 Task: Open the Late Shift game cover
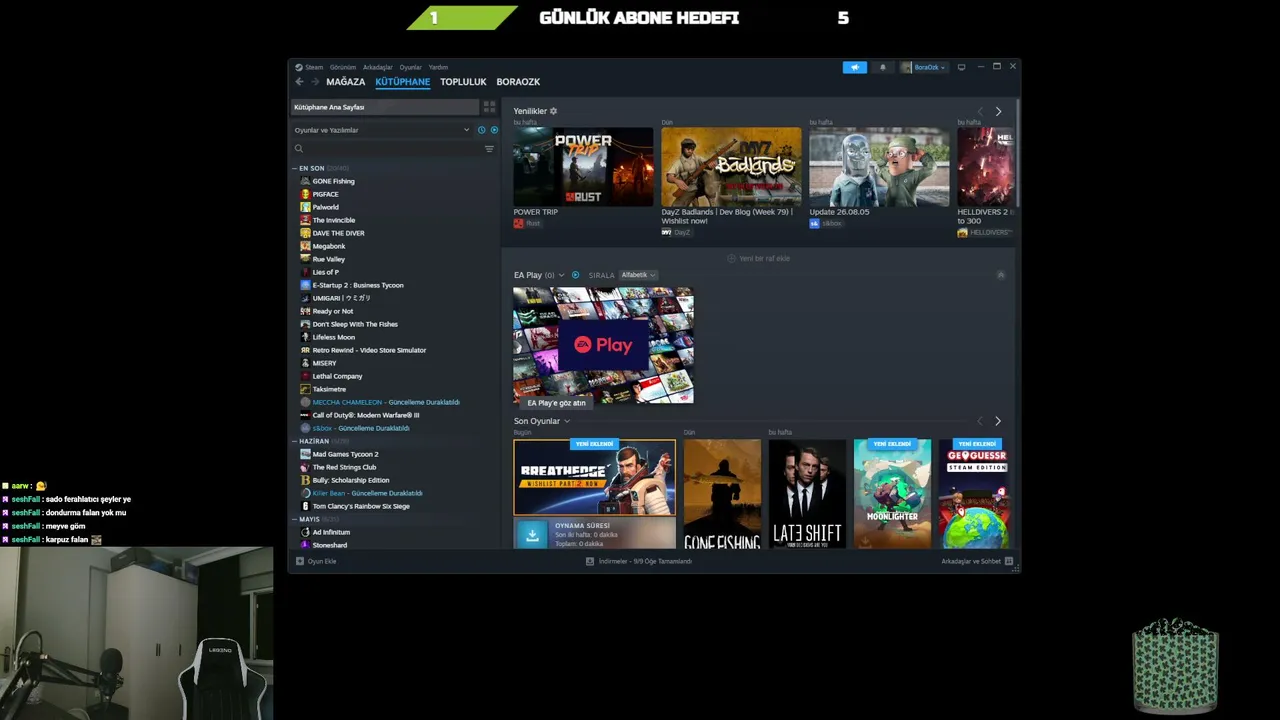(x=807, y=494)
